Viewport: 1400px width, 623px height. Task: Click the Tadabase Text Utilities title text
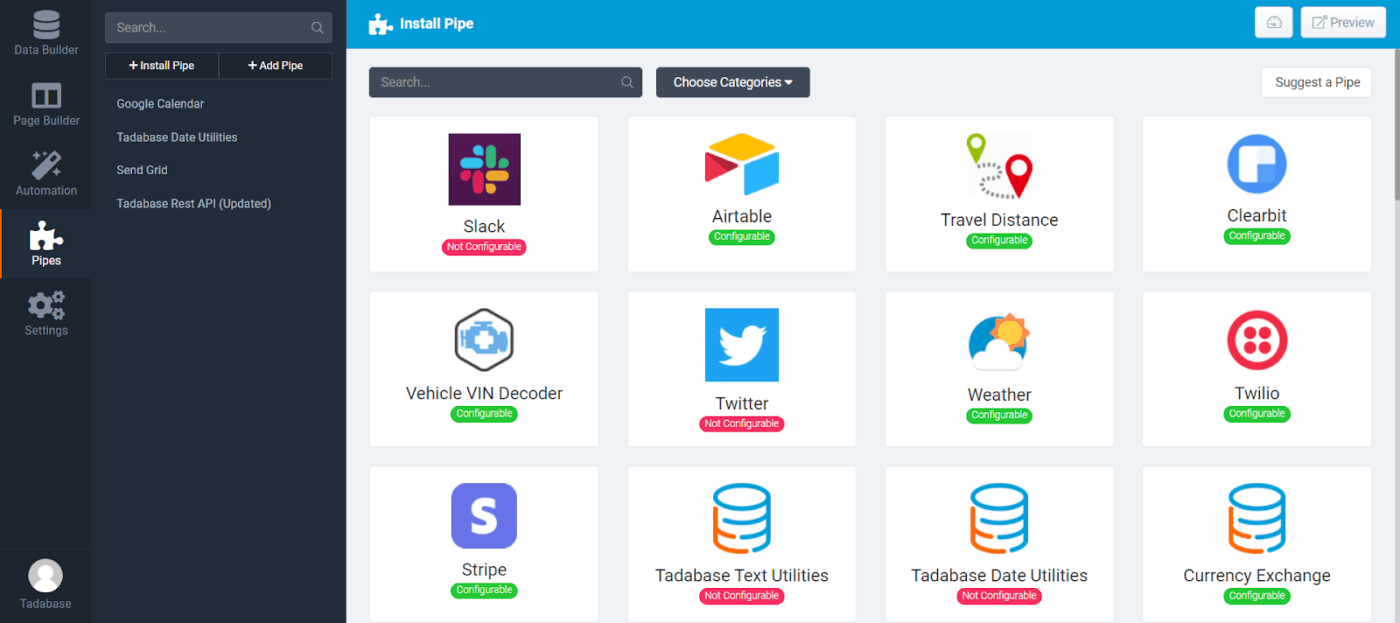click(x=742, y=575)
